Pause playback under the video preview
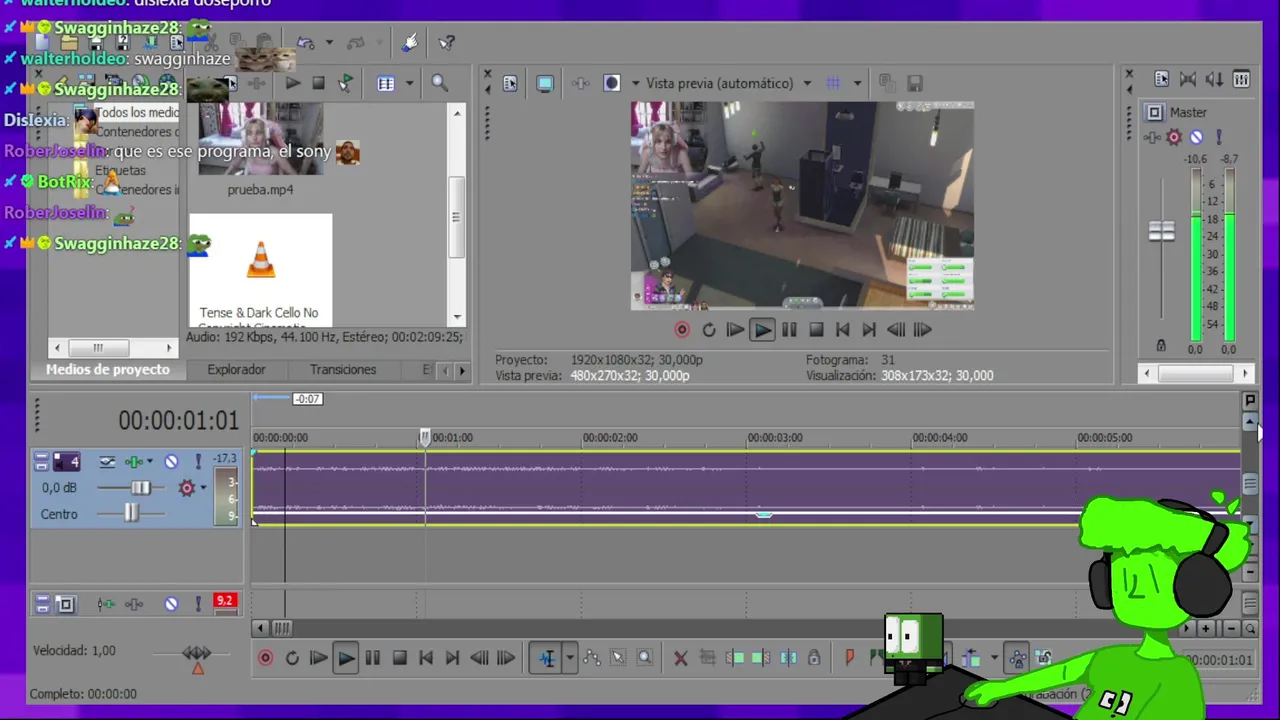The height and width of the screenshot is (720, 1280). coord(789,330)
